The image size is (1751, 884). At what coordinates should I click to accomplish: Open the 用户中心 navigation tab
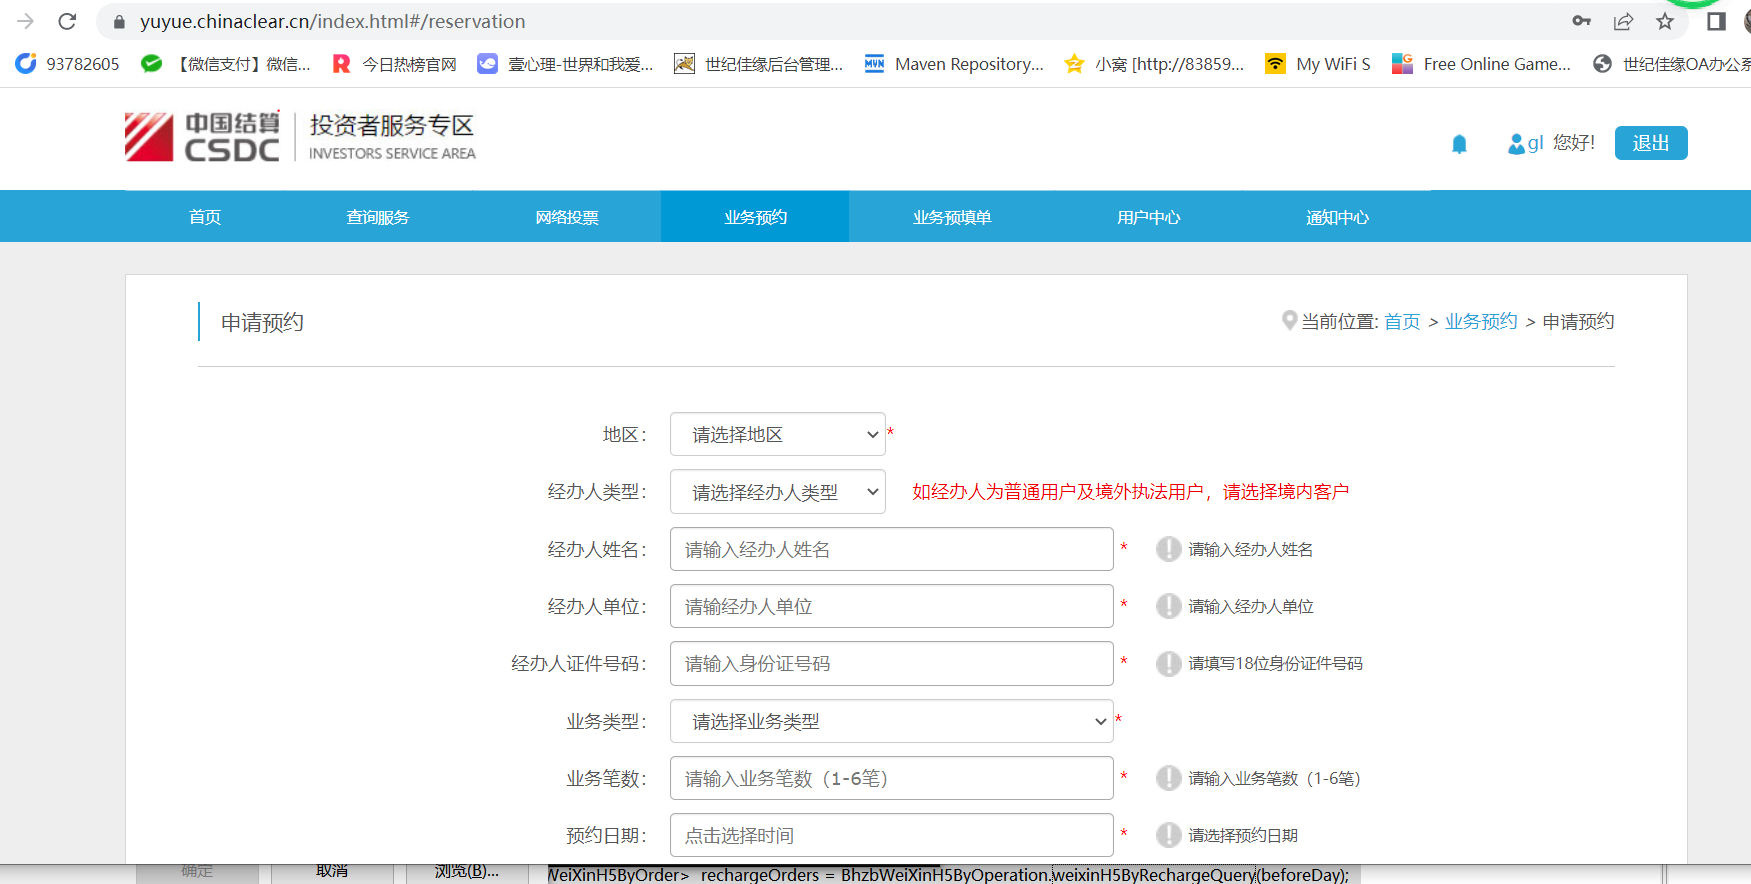pos(1149,217)
